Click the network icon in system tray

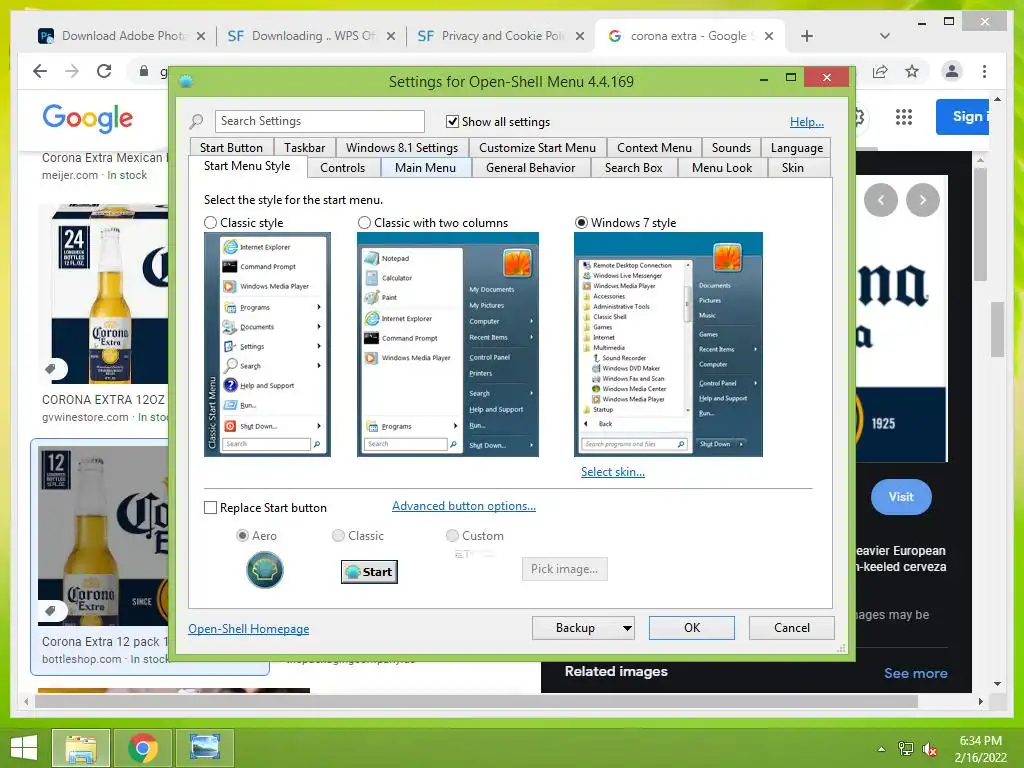point(905,749)
